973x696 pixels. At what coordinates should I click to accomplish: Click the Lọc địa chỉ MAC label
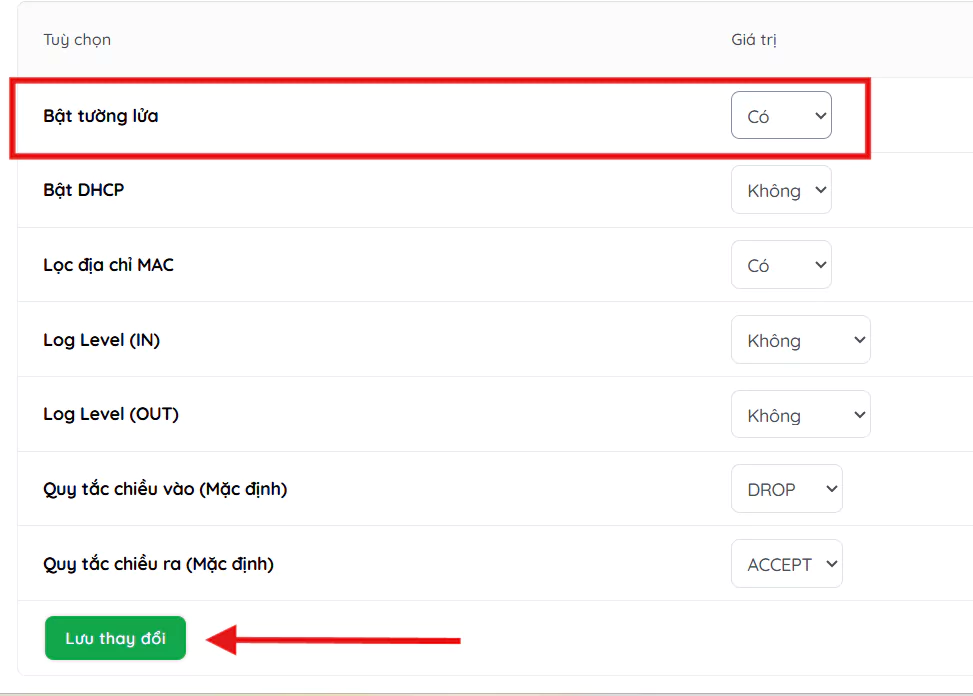(x=108, y=265)
